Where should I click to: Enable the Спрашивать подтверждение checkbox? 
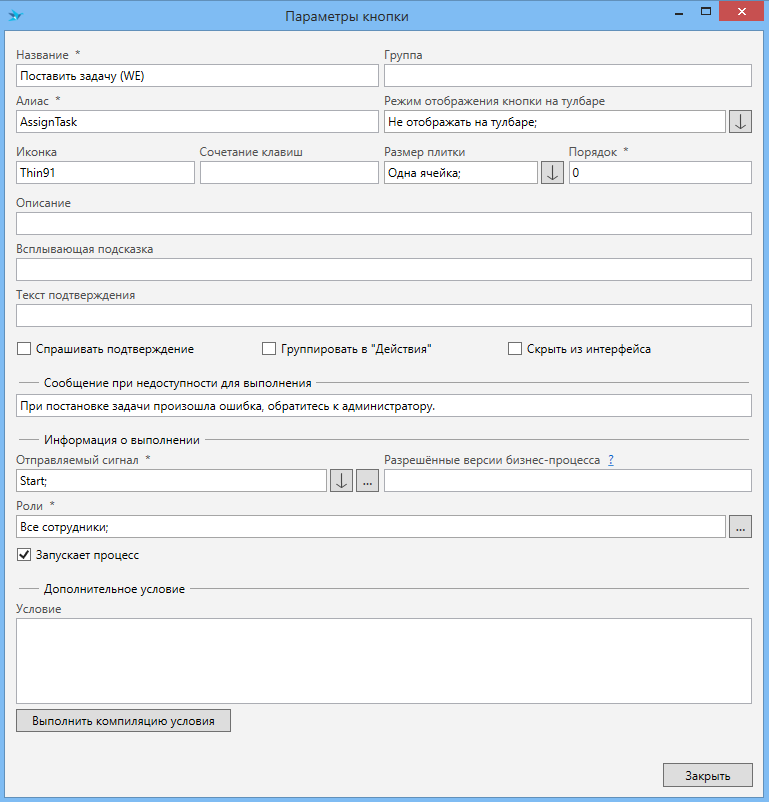(x=25, y=349)
